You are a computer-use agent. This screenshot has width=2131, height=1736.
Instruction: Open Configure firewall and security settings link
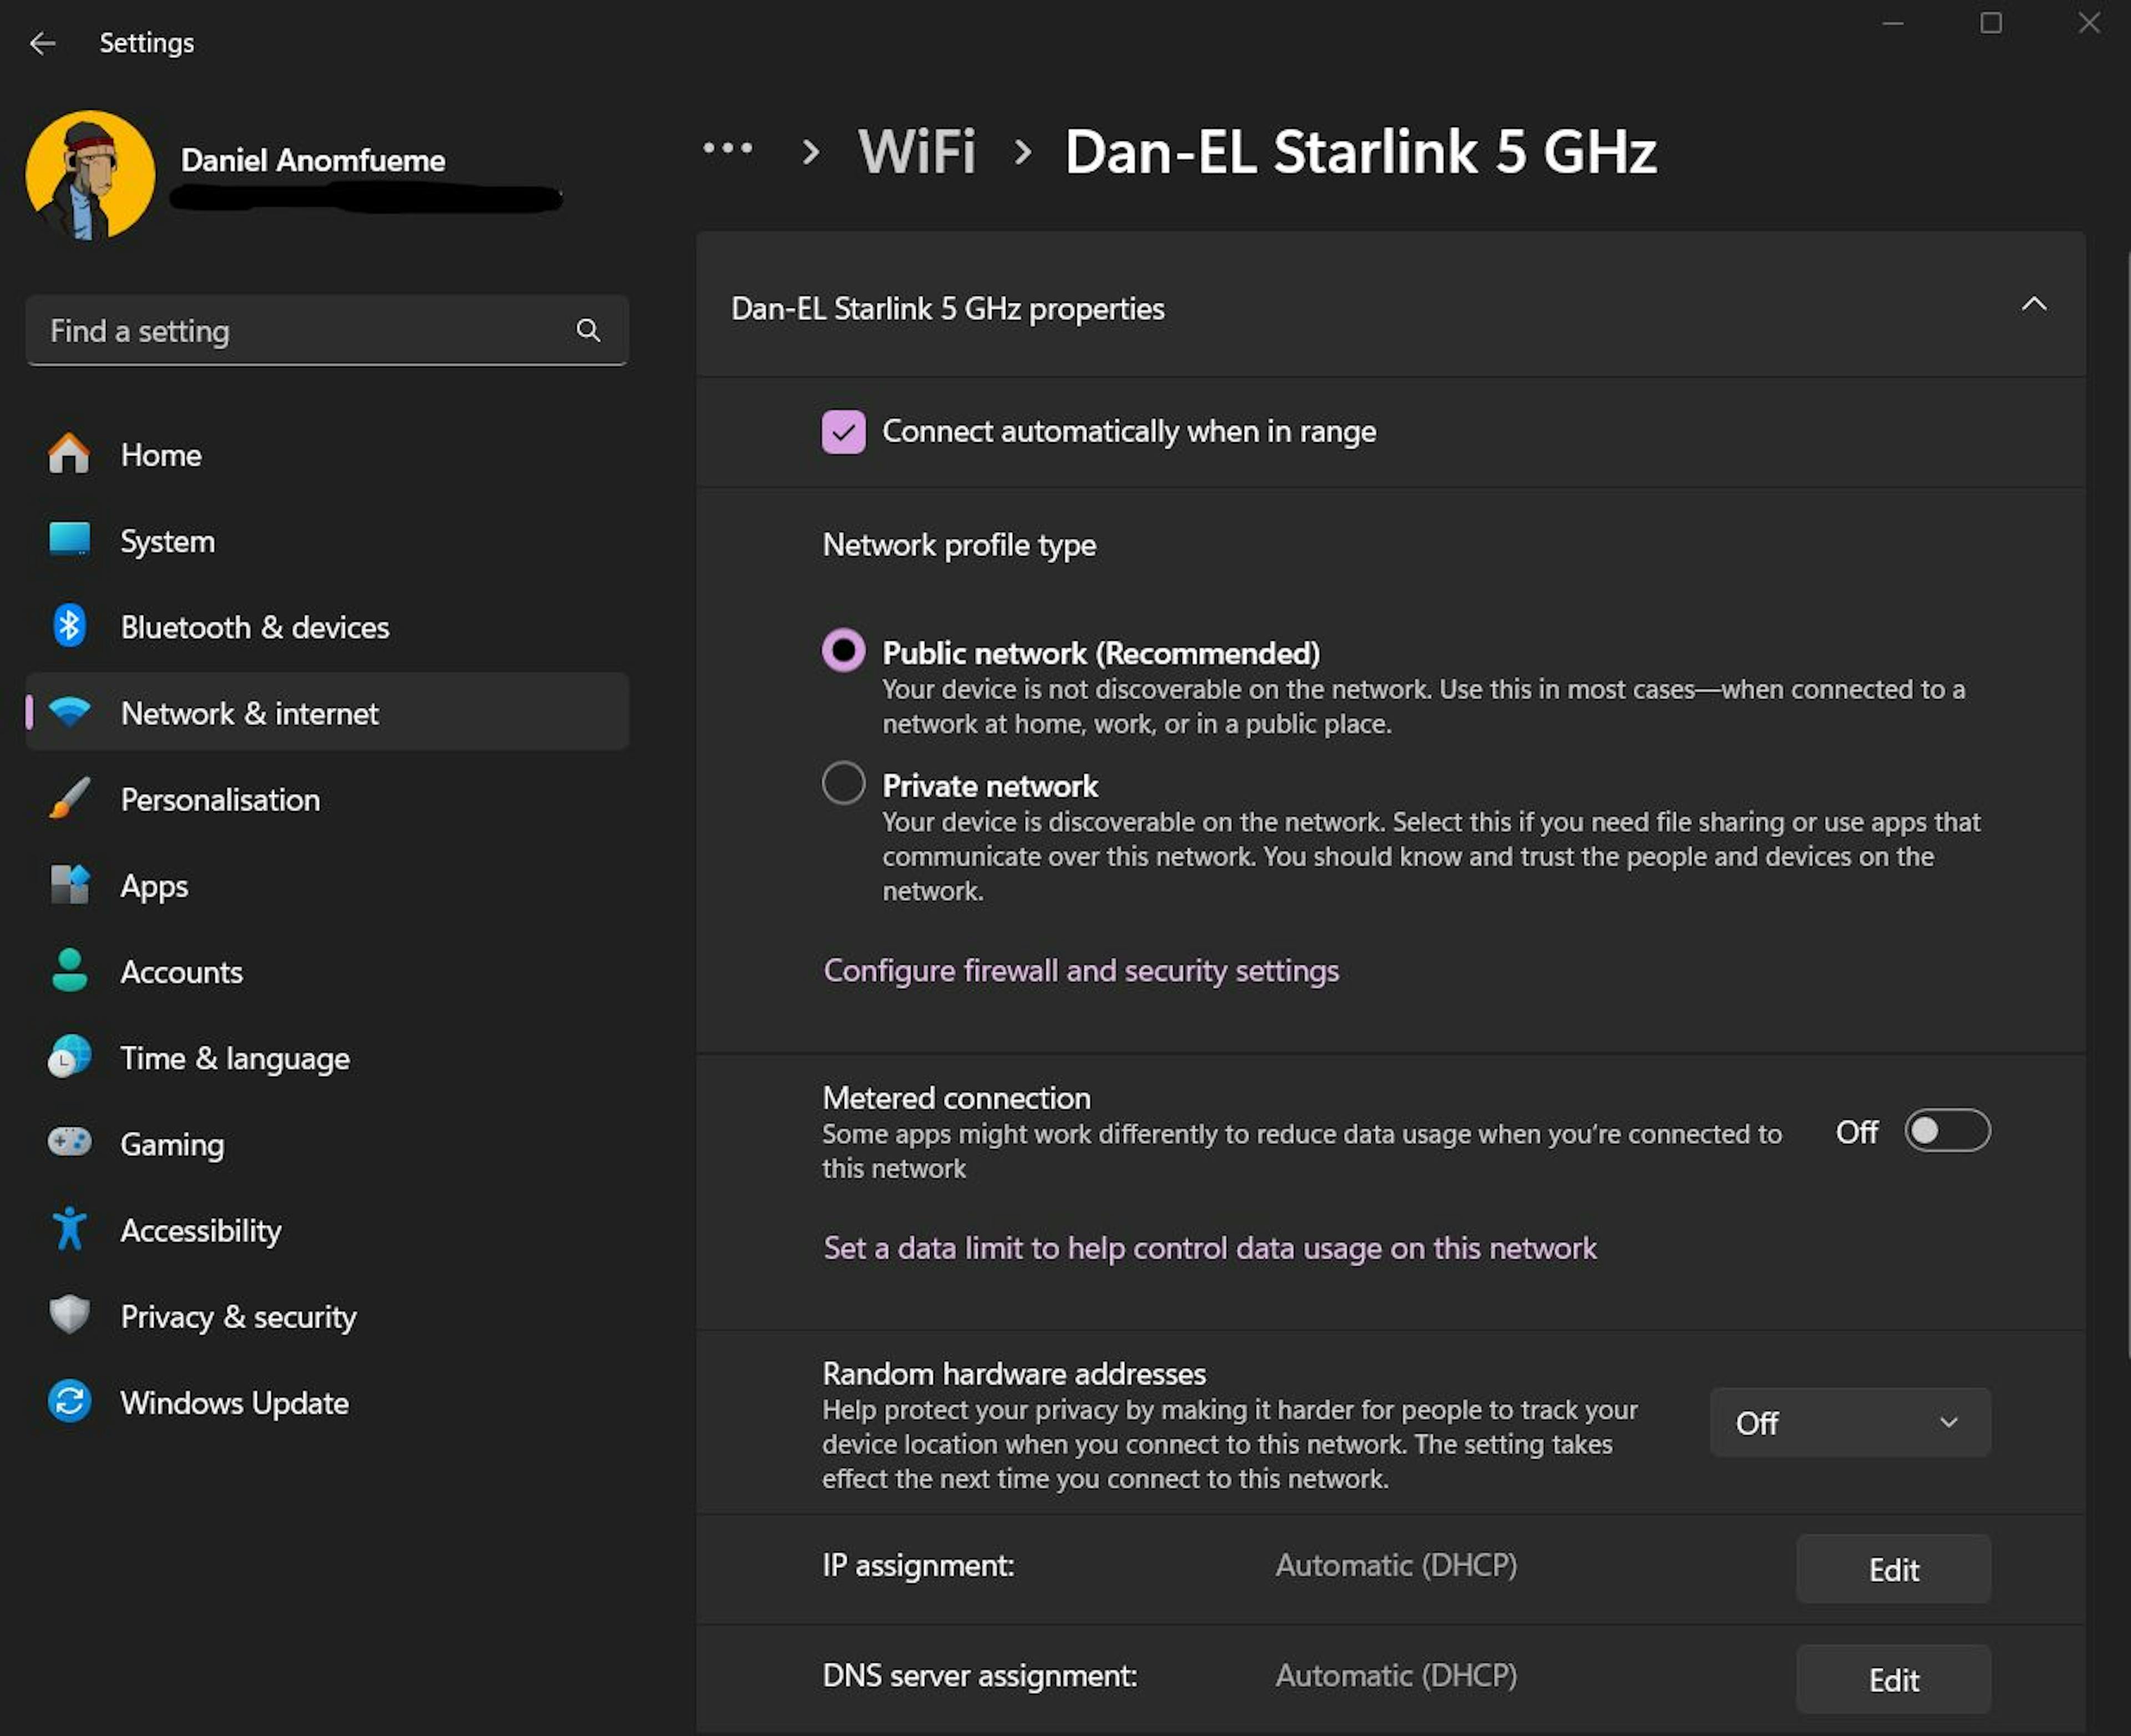[x=1080, y=971]
